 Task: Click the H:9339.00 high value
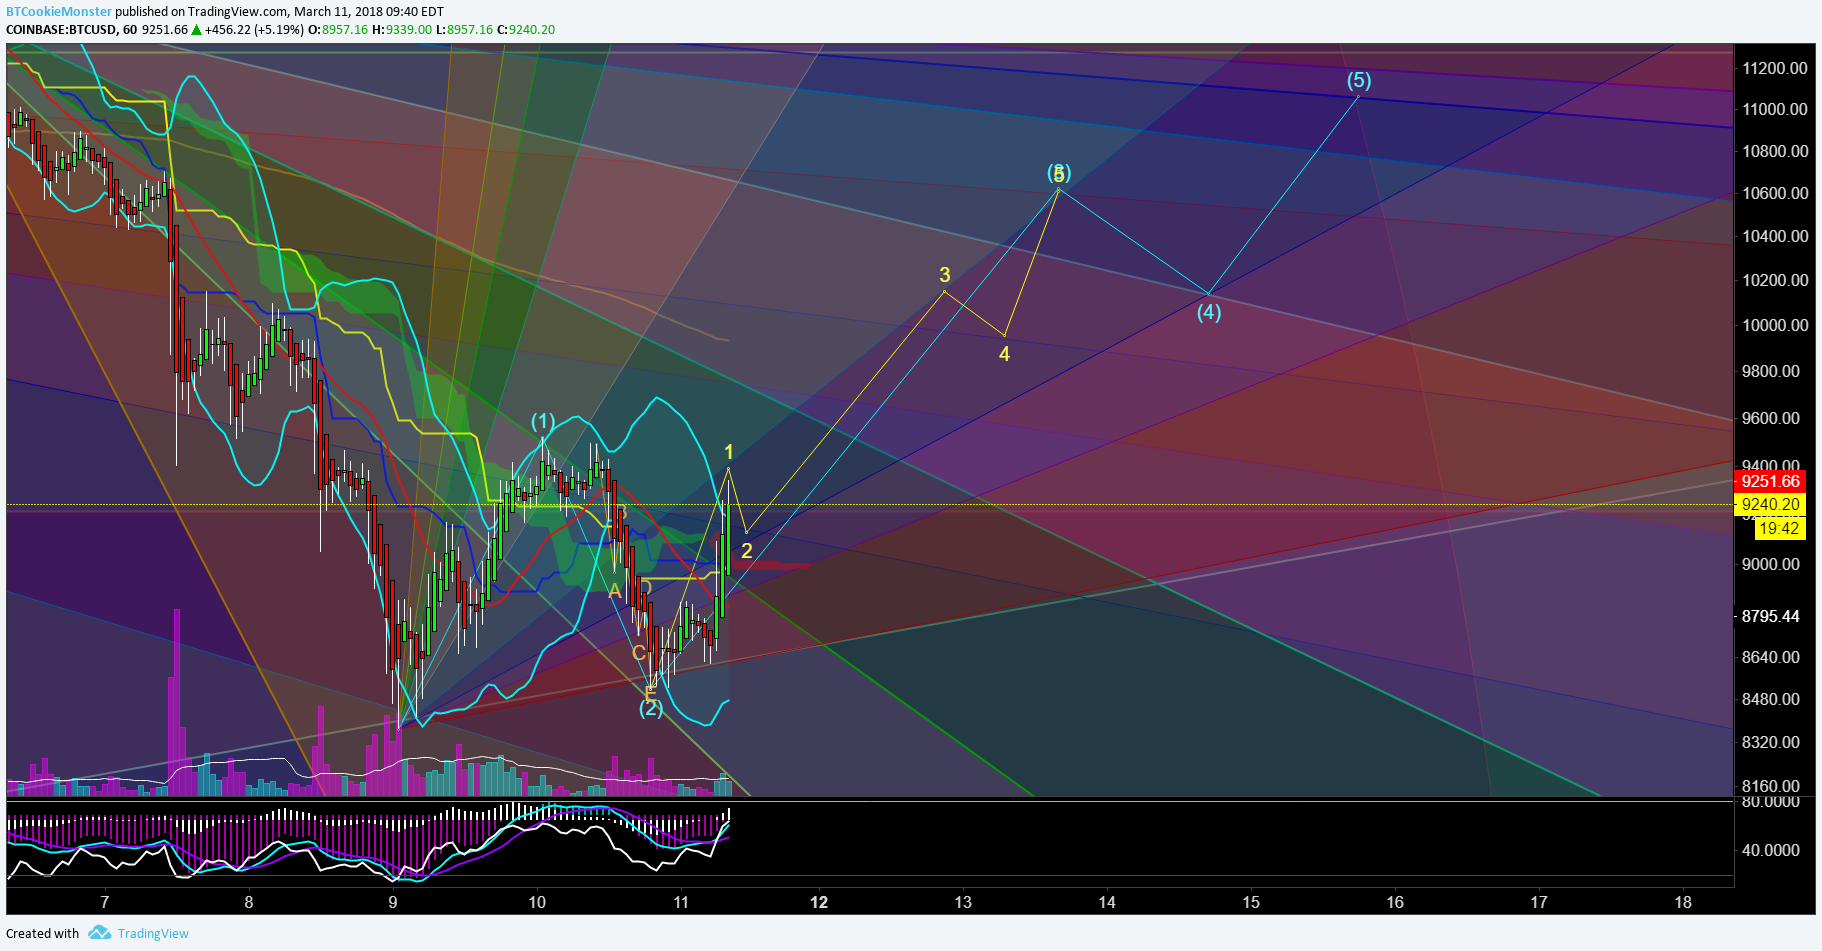click(x=402, y=30)
